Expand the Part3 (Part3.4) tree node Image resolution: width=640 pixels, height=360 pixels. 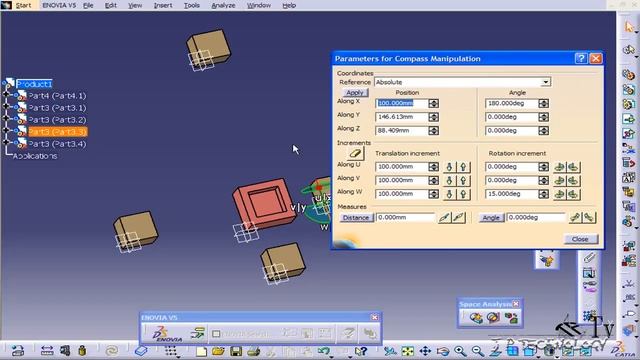[x=6, y=142]
